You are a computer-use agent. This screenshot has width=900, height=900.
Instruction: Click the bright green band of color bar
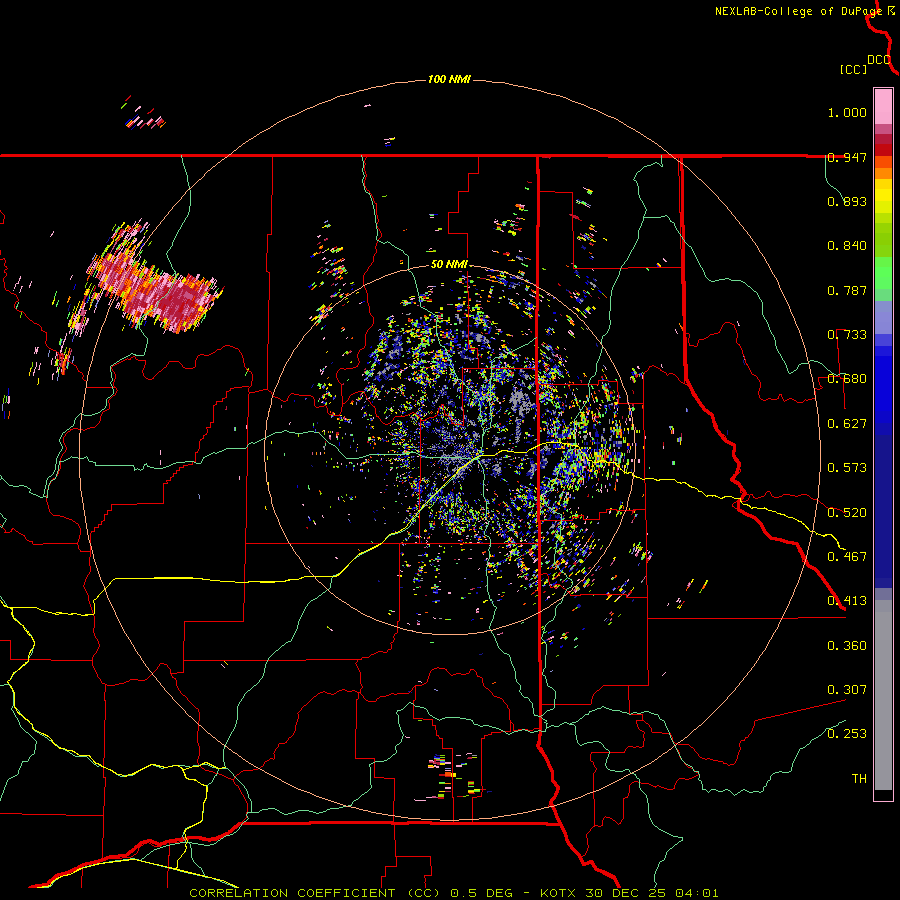tap(883, 271)
